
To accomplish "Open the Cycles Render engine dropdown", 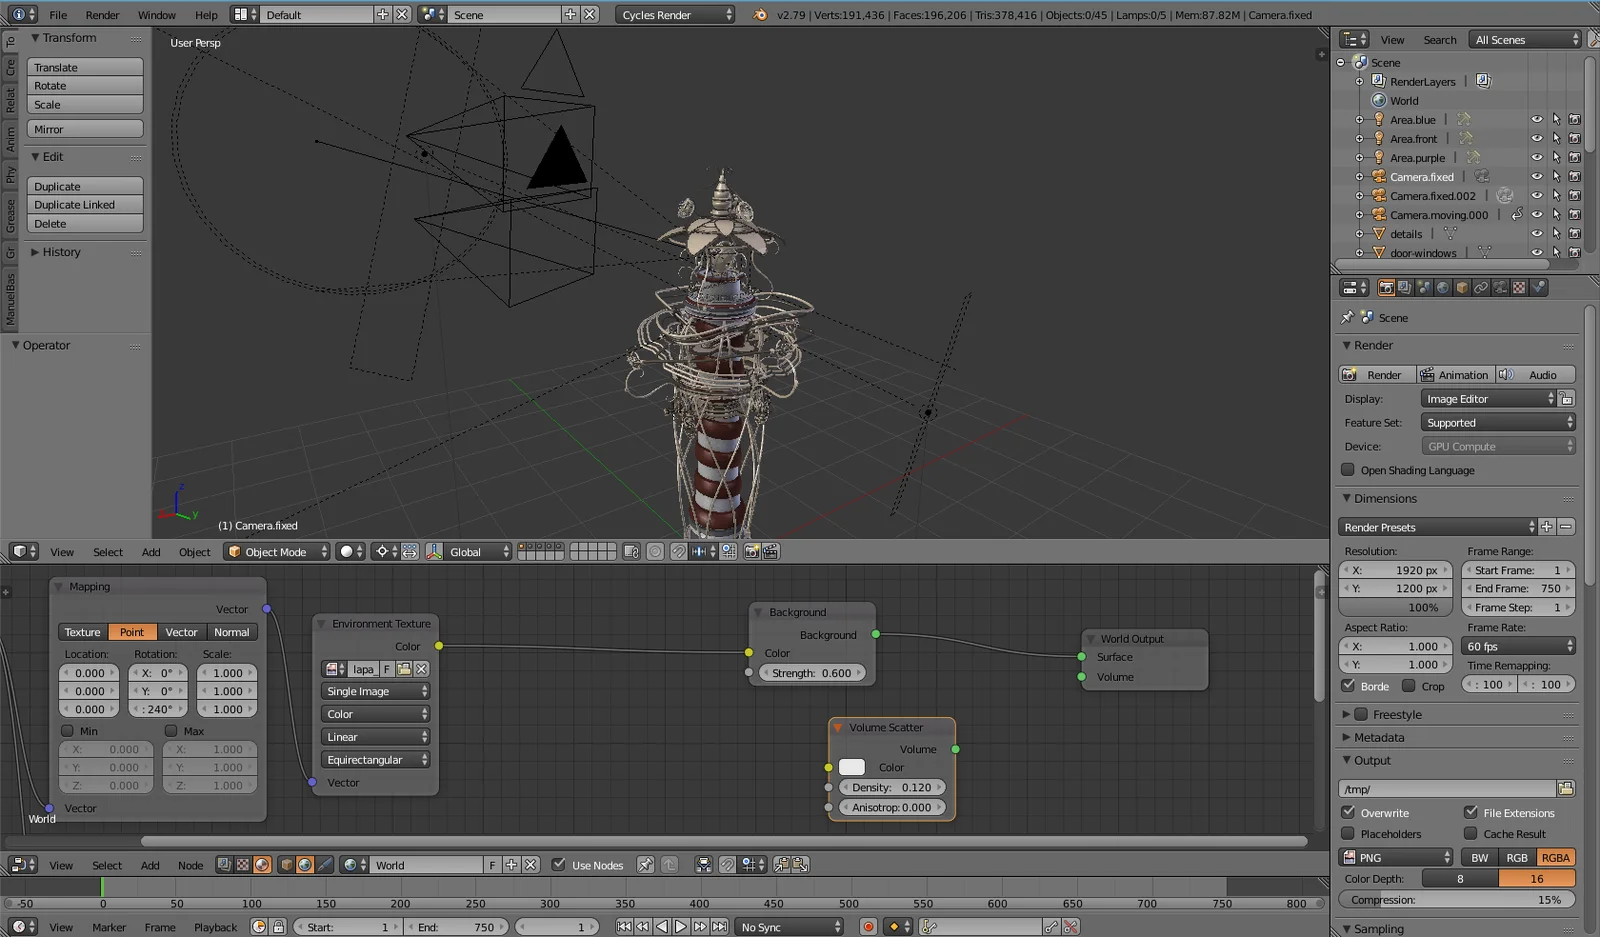I will [675, 14].
